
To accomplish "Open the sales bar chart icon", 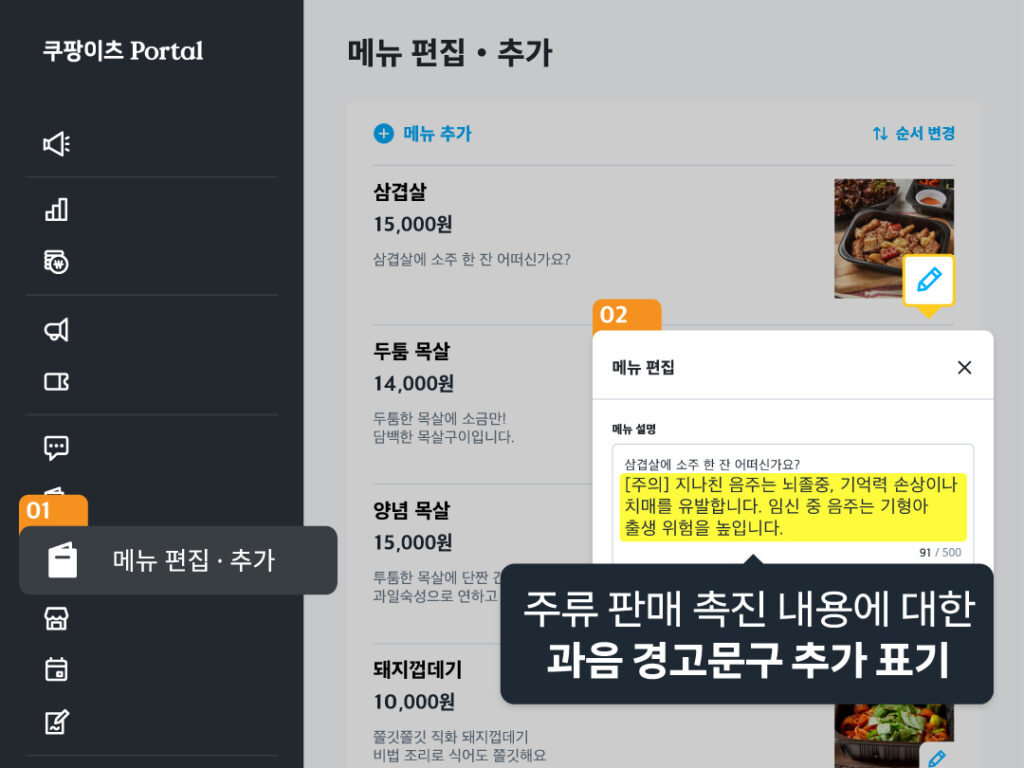I will pyautogui.click(x=57, y=209).
